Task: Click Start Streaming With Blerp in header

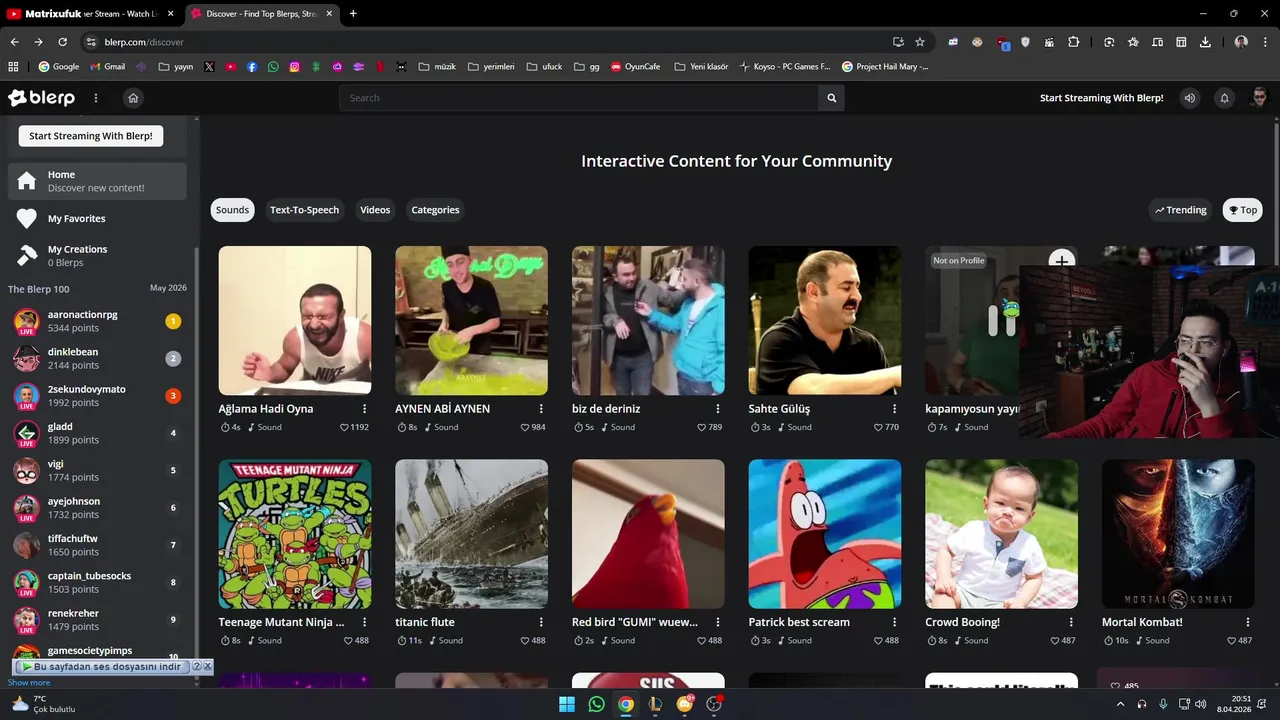Action: pyautogui.click(x=1102, y=98)
